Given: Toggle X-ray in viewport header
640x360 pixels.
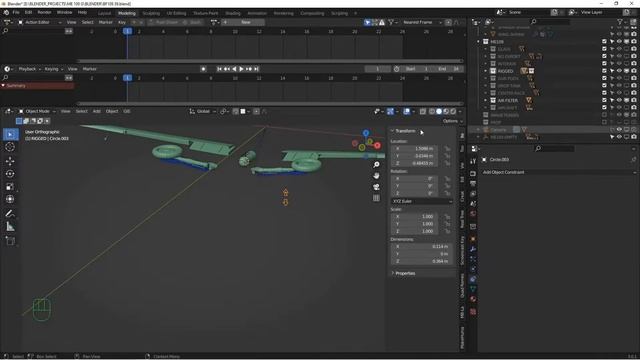Looking at the screenshot, I should (x=423, y=111).
